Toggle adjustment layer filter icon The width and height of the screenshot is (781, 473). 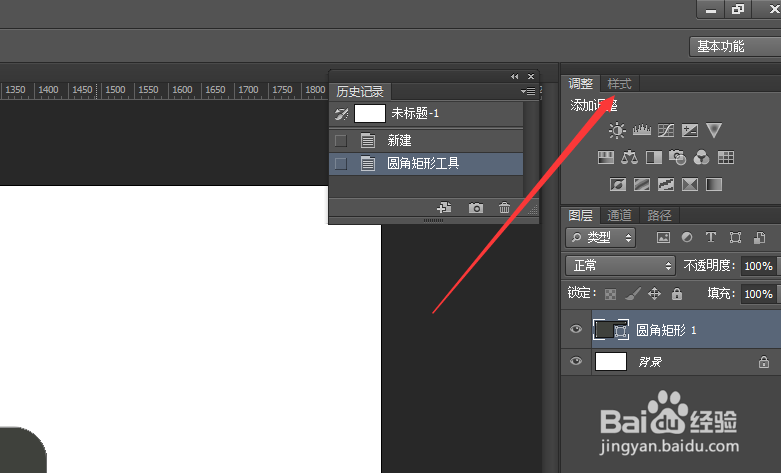687,237
